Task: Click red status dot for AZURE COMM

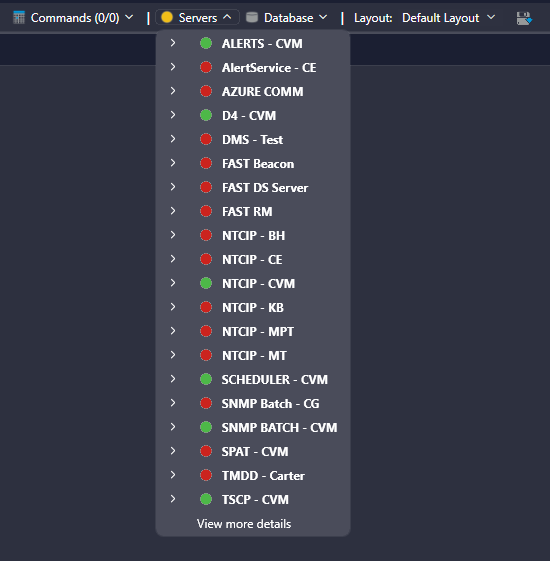Action: pos(206,91)
